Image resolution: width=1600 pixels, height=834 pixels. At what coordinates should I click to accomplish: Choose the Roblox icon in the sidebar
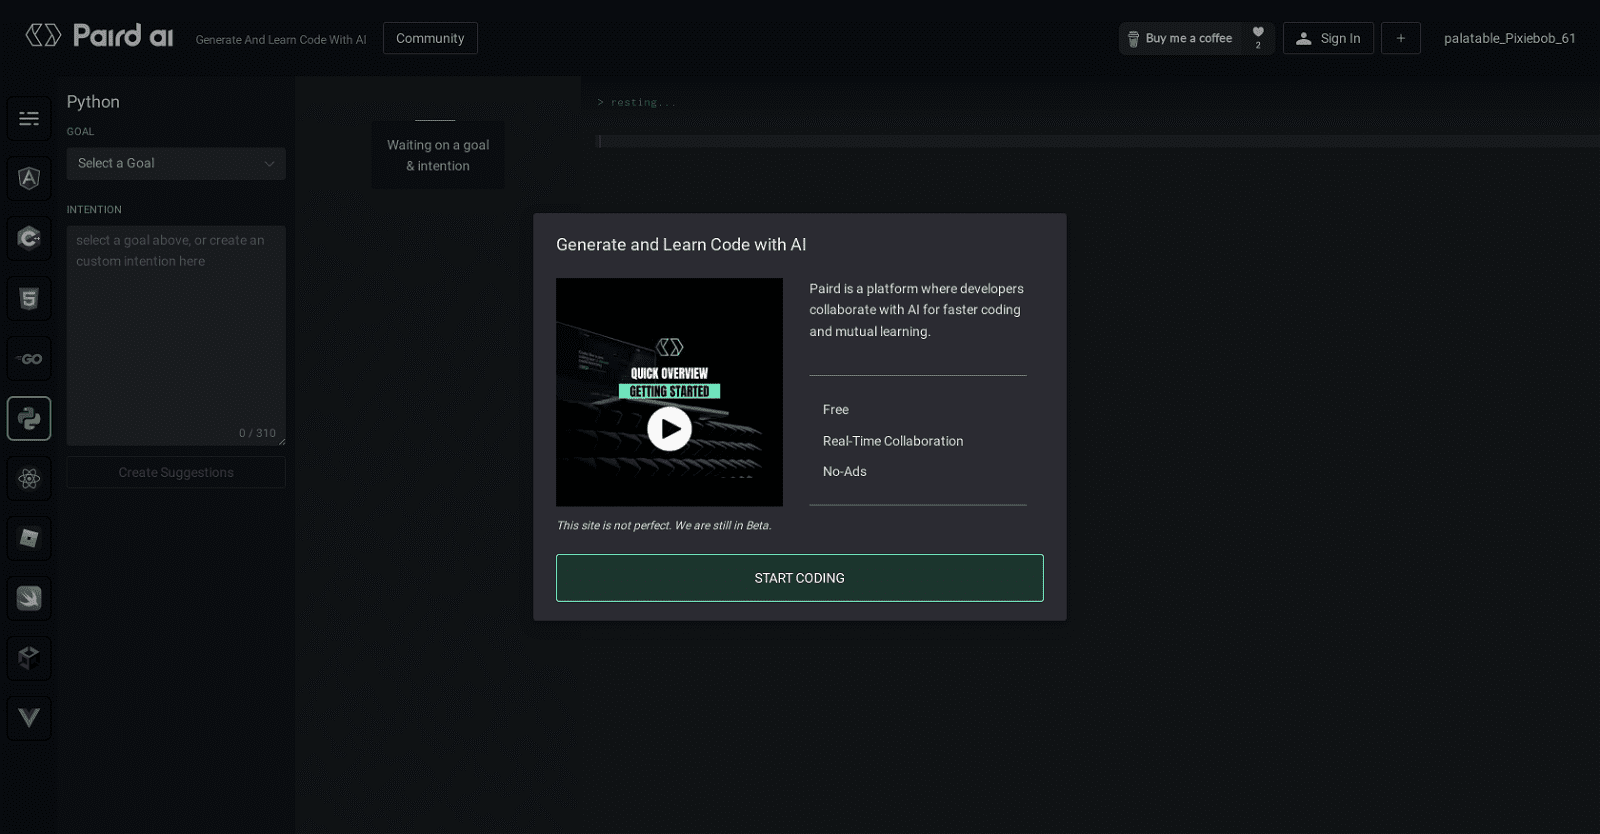tap(29, 539)
